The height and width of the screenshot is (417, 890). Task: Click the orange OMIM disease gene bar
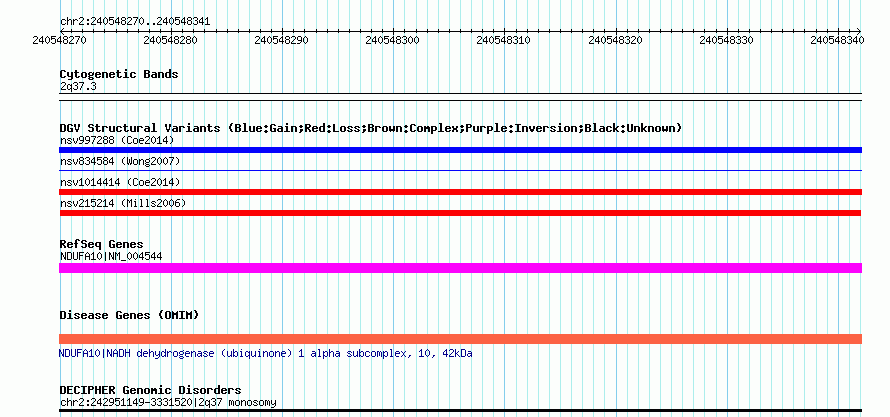[x=460, y=339]
